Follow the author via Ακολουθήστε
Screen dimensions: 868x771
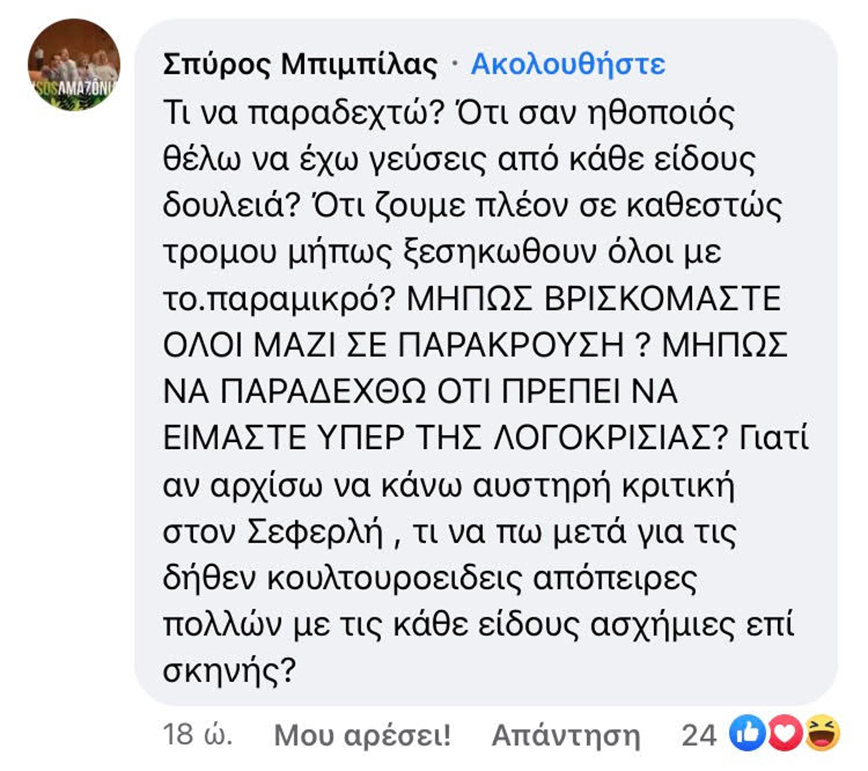(567, 66)
